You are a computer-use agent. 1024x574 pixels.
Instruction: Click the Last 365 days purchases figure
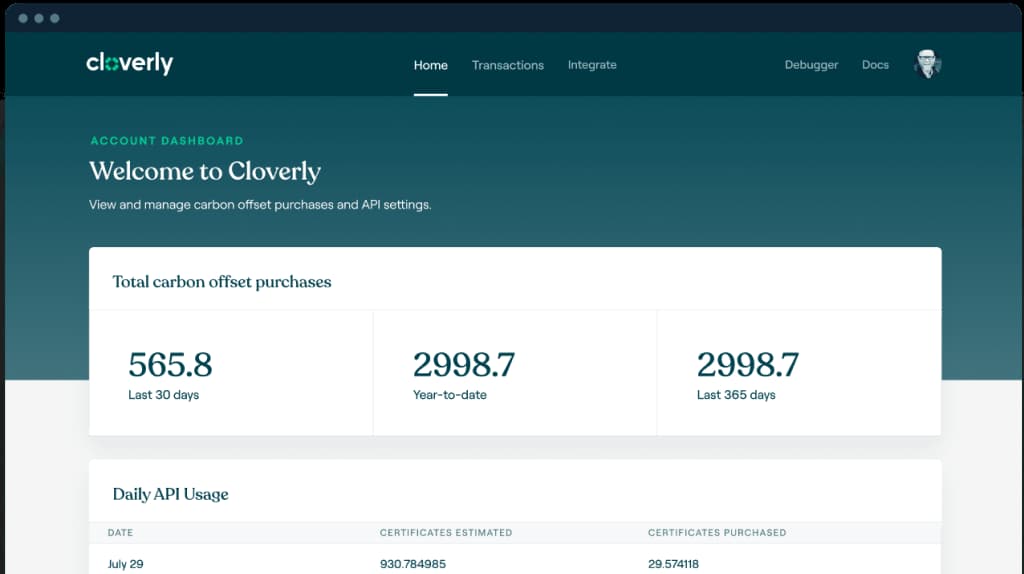[747, 365]
